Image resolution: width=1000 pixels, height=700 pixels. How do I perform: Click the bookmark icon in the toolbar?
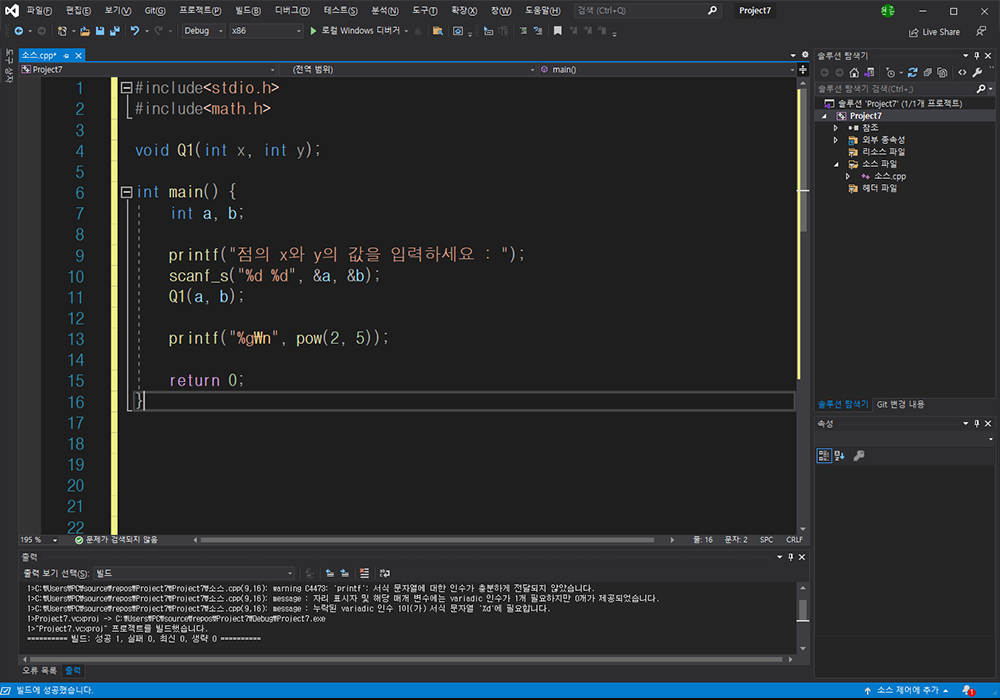coord(557,31)
